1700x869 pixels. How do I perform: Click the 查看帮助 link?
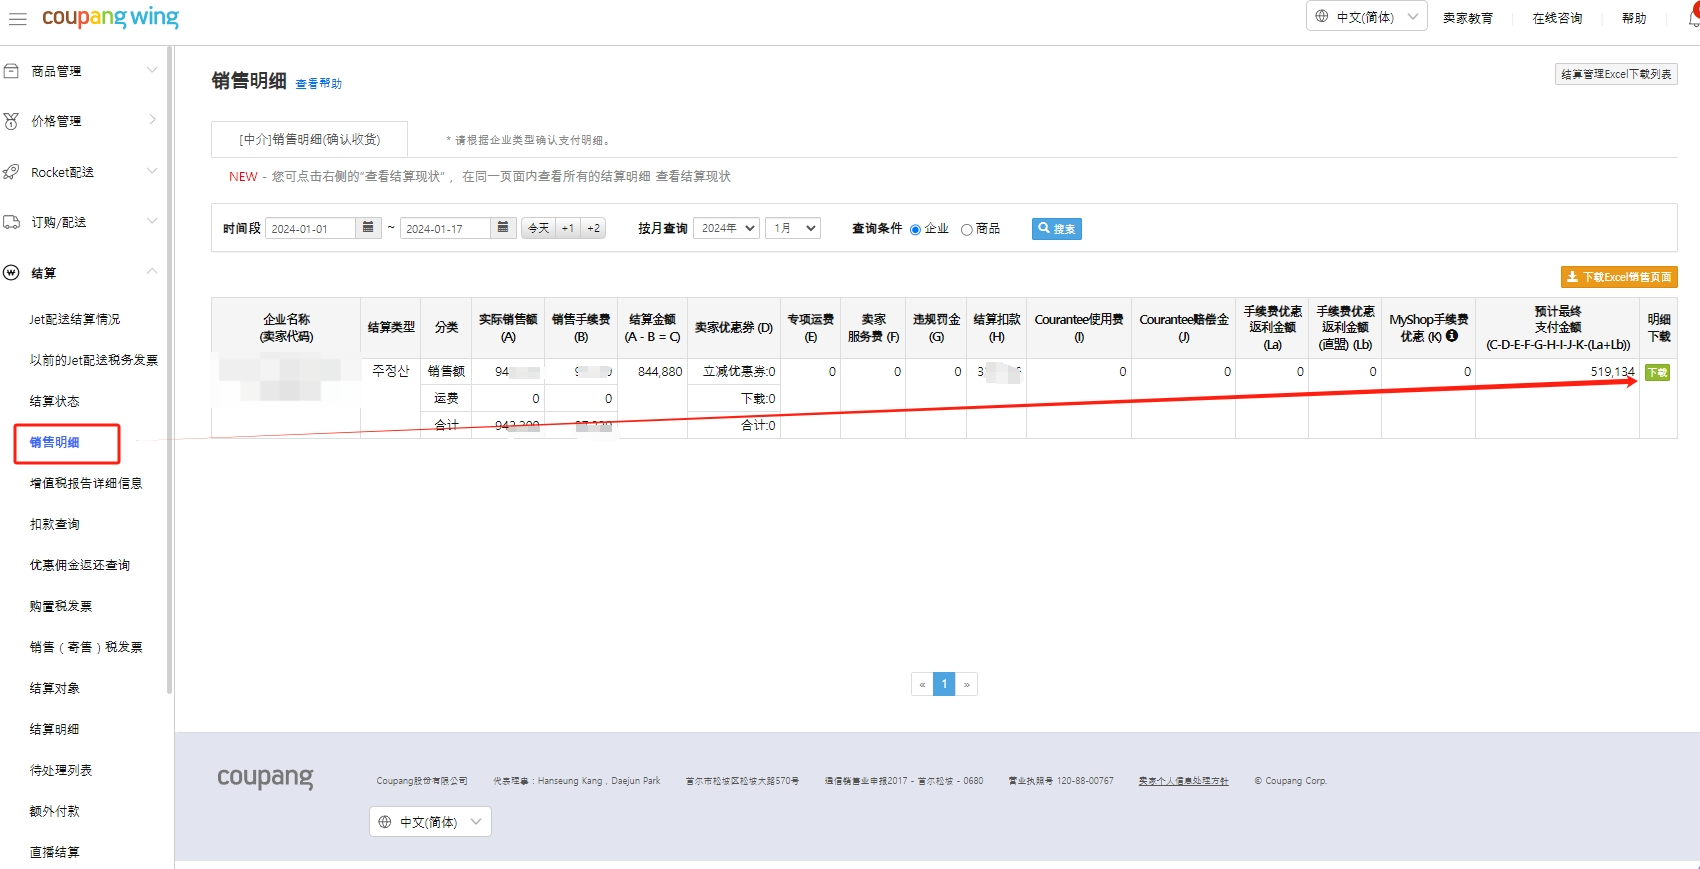(x=318, y=84)
